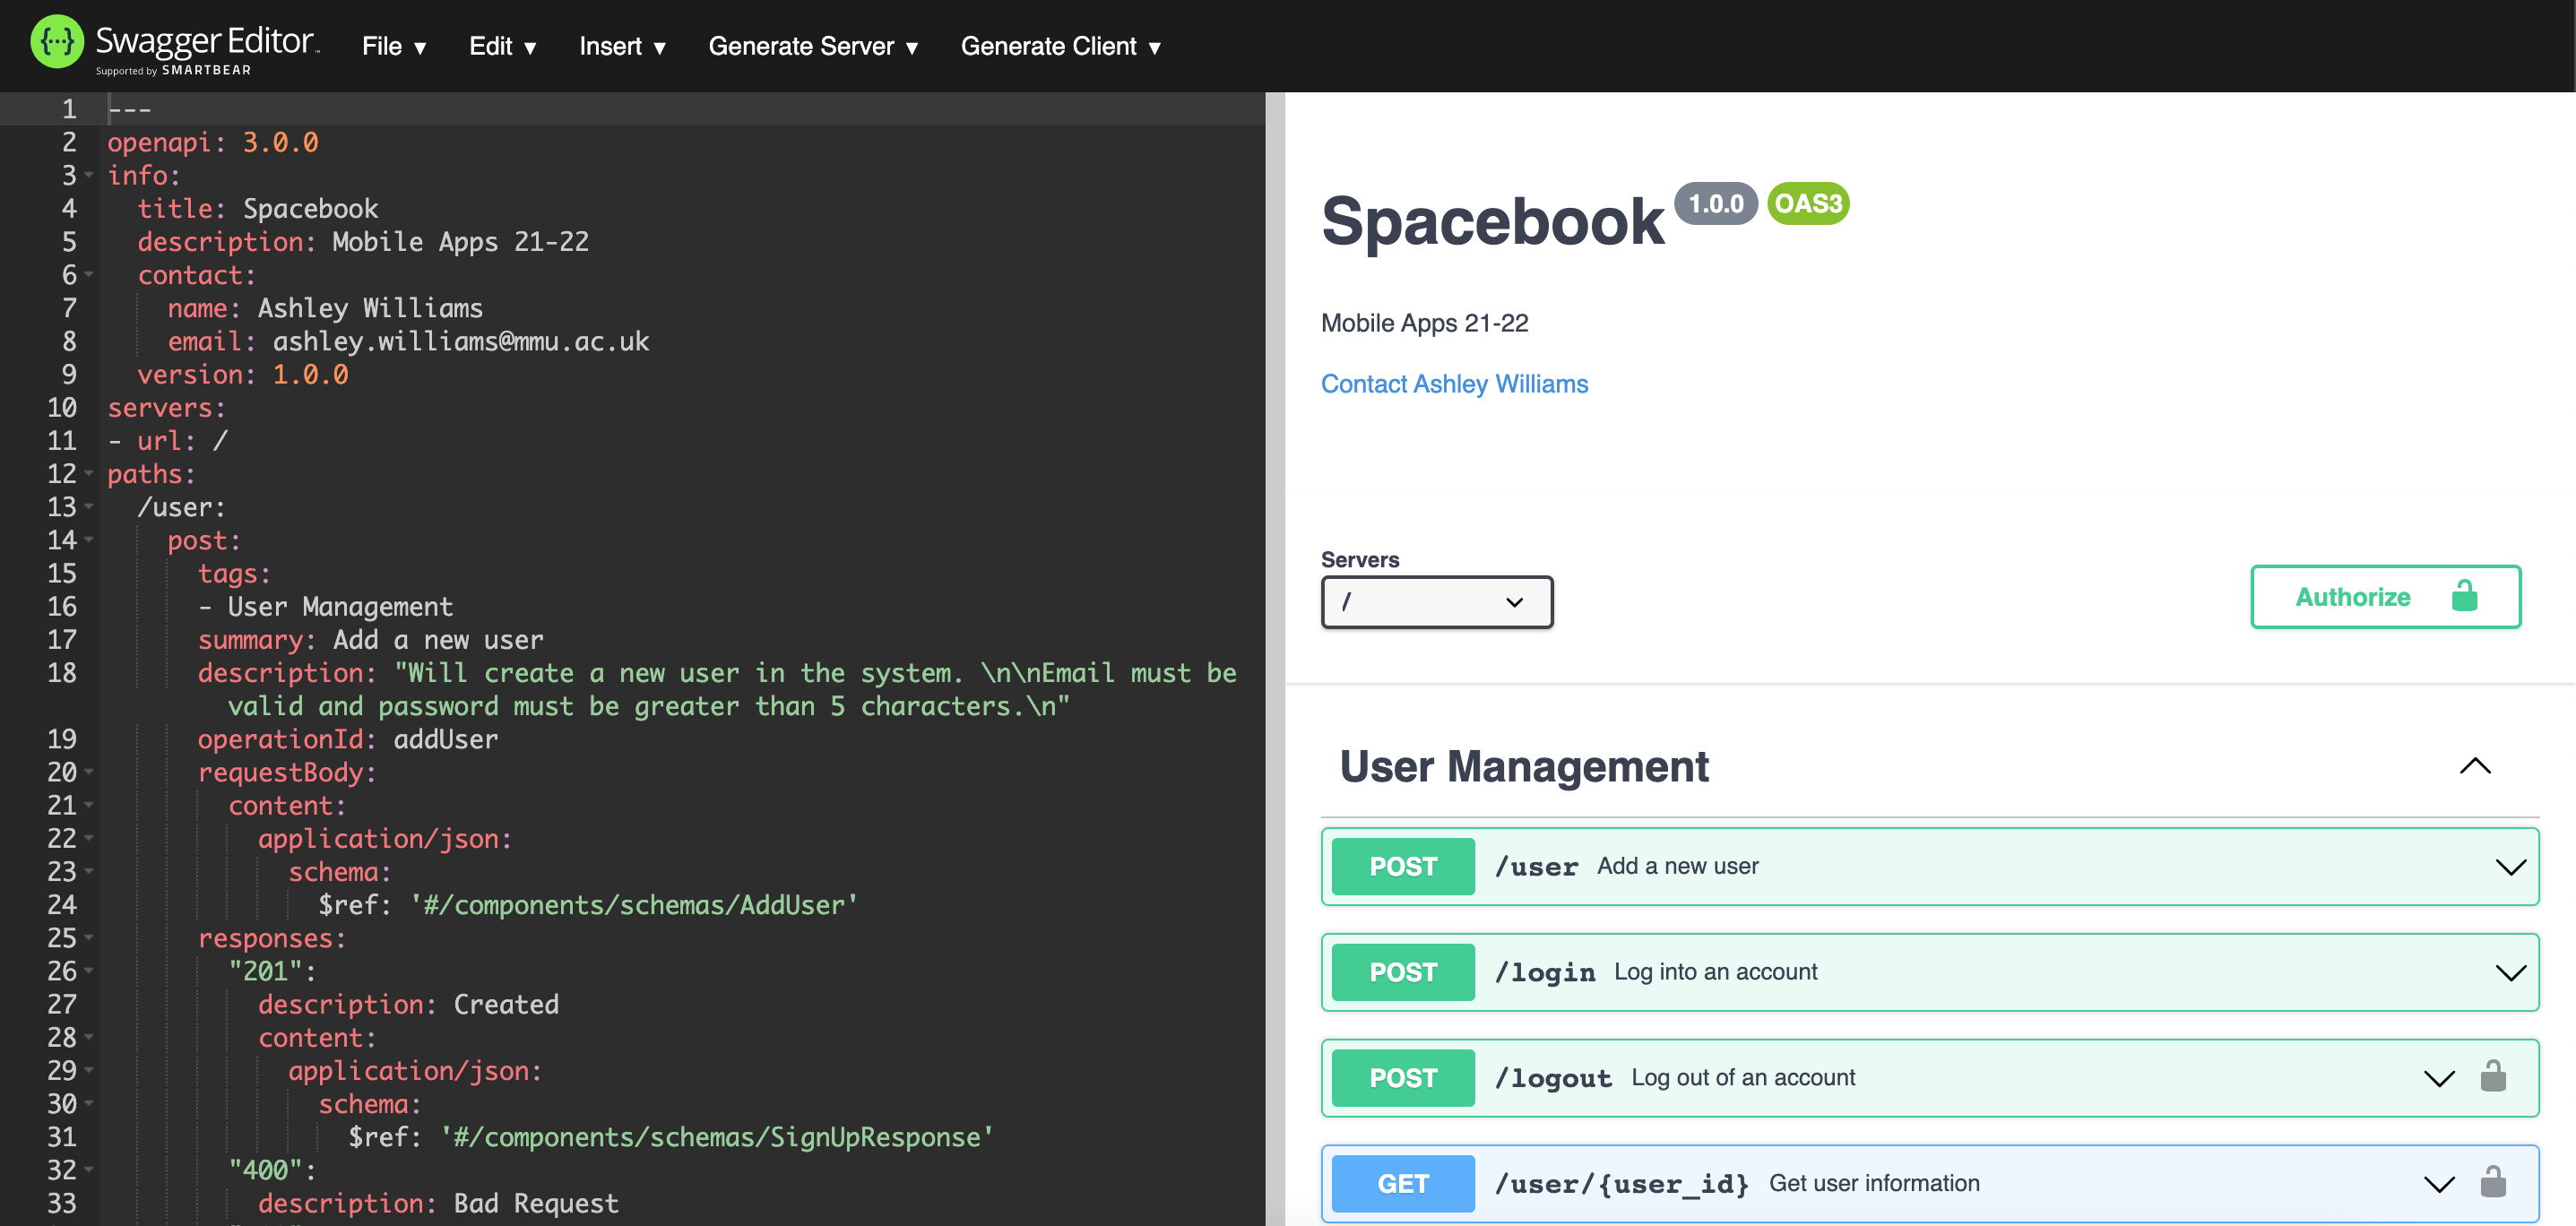Open the File menu
The width and height of the screenshot is (2576, 1226).
click(x=392, y=46)
